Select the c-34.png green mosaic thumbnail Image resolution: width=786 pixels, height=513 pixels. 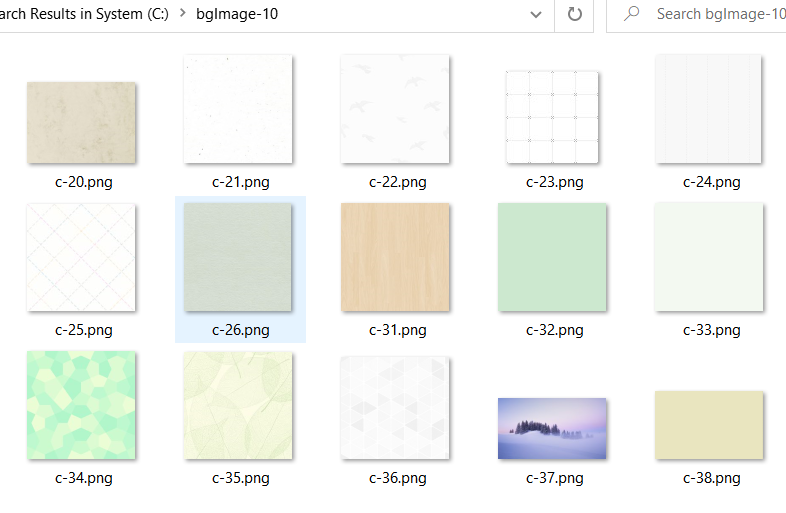(x=81, y=405)
